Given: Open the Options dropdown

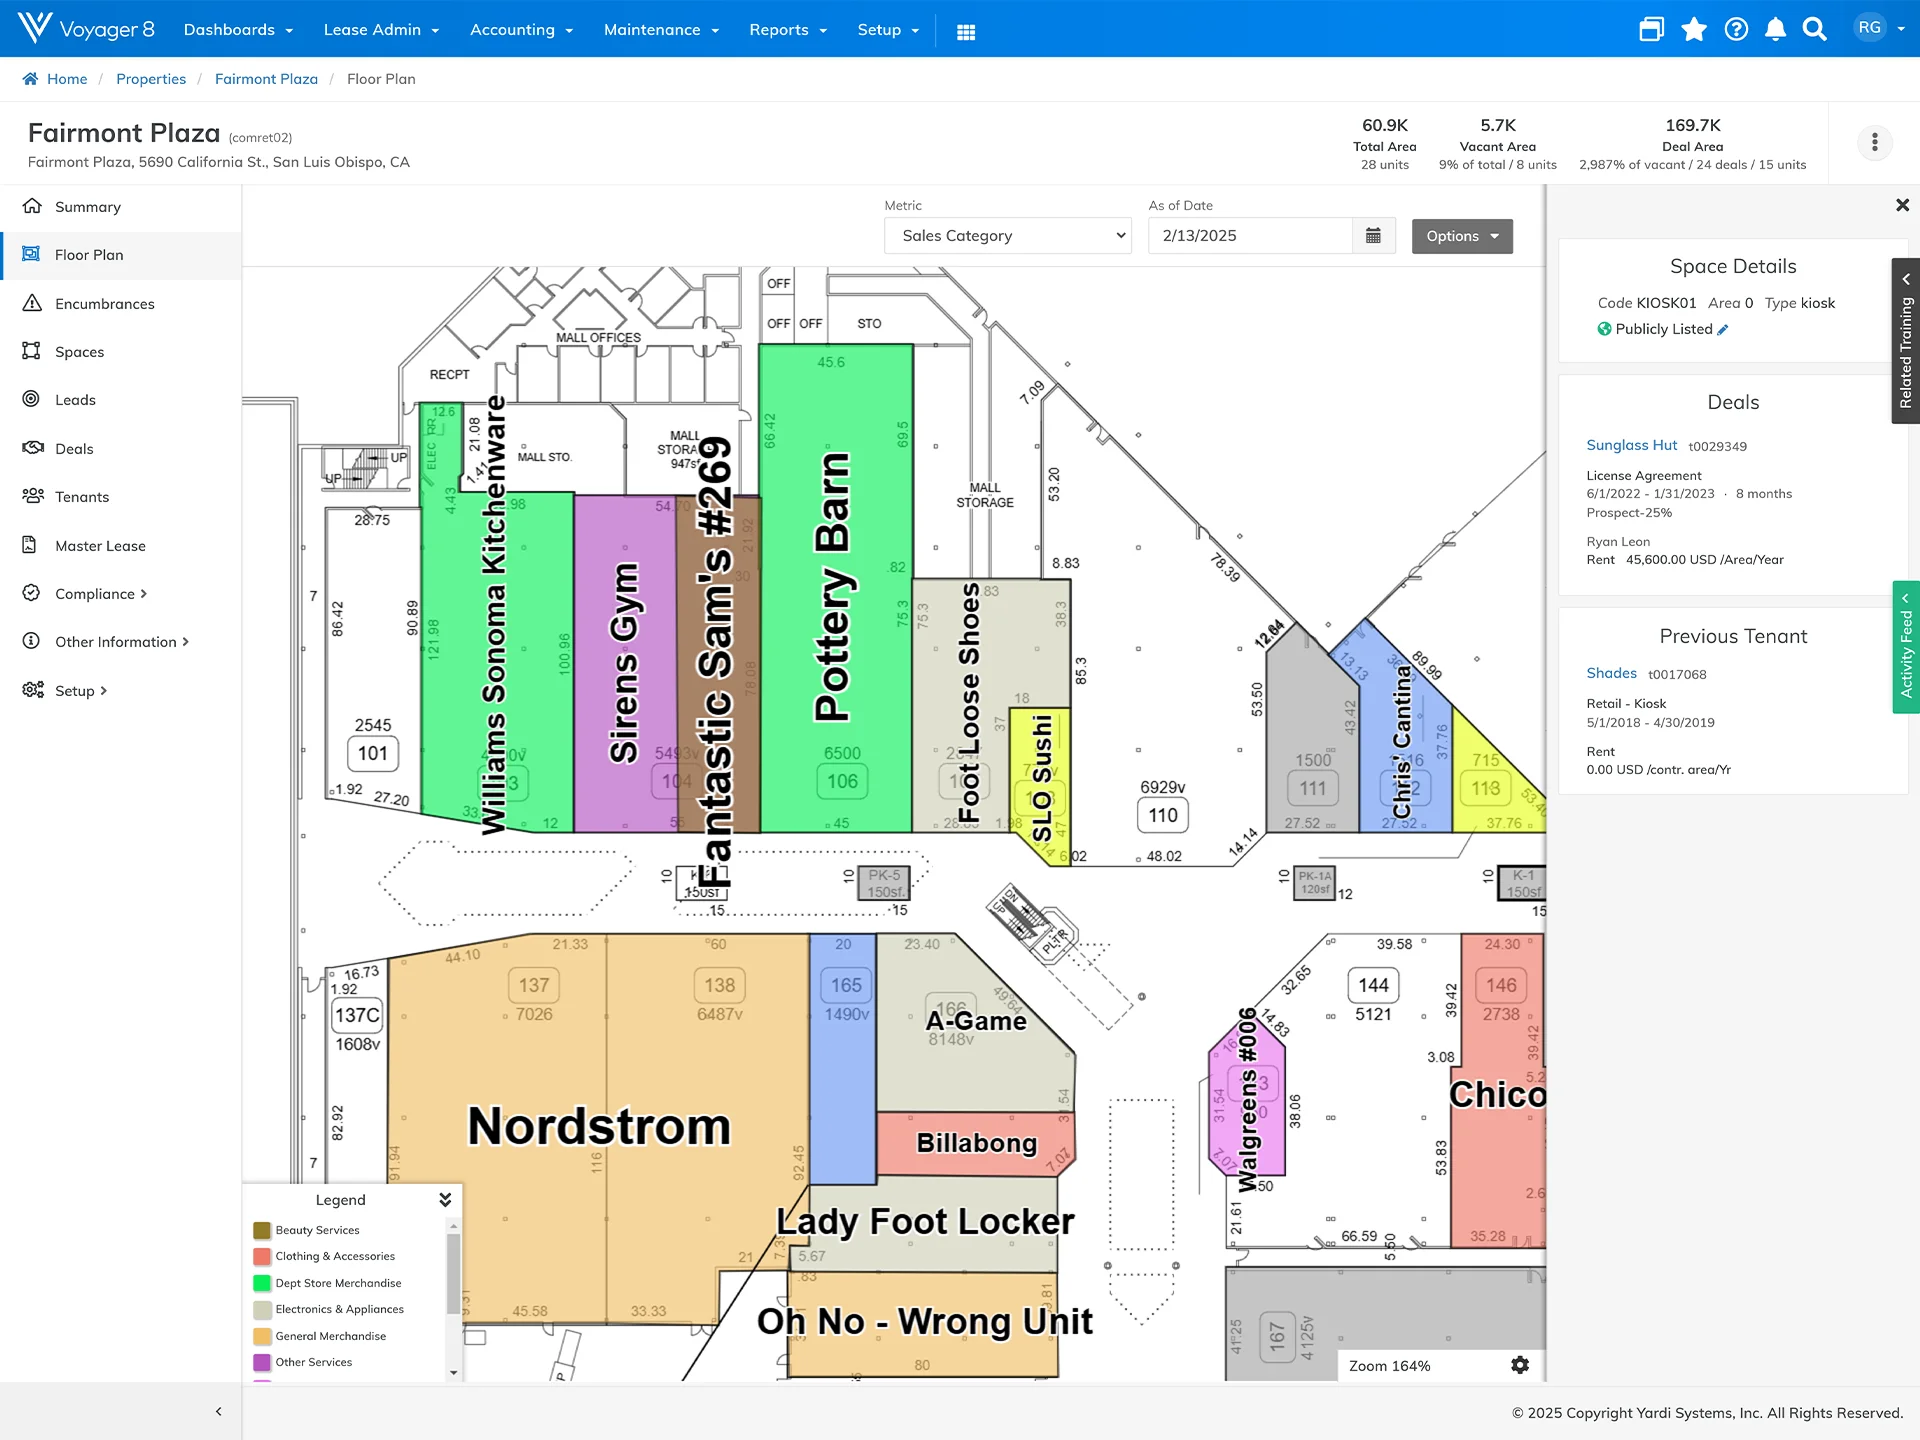Looking at the screenshot, I should pos(1461,236).
